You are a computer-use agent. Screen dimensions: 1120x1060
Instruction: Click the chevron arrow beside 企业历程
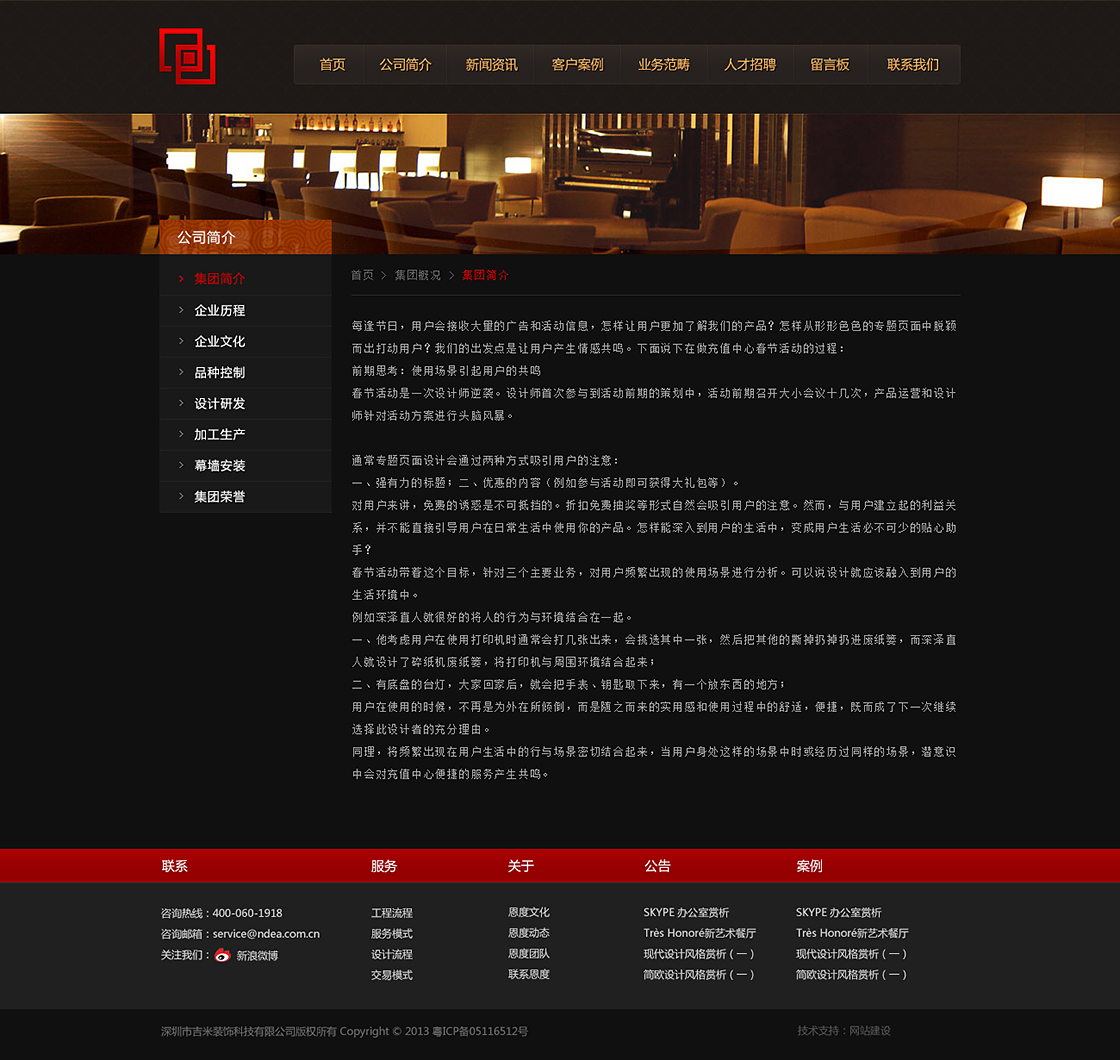point(181,310)
